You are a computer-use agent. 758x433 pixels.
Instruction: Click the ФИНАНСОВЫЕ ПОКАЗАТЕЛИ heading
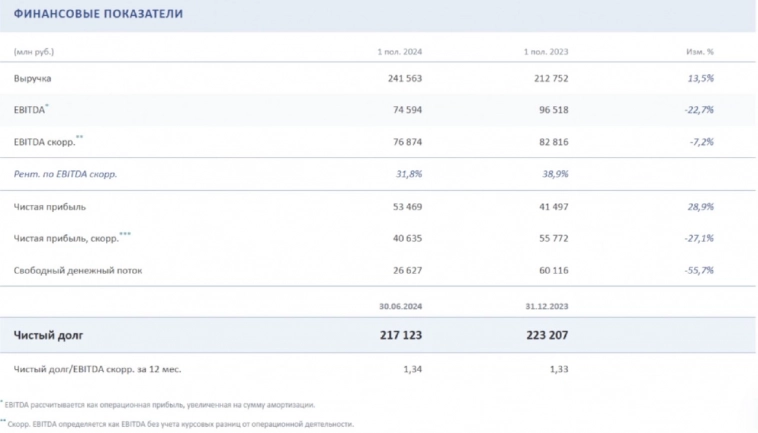(x=83, y=15)
